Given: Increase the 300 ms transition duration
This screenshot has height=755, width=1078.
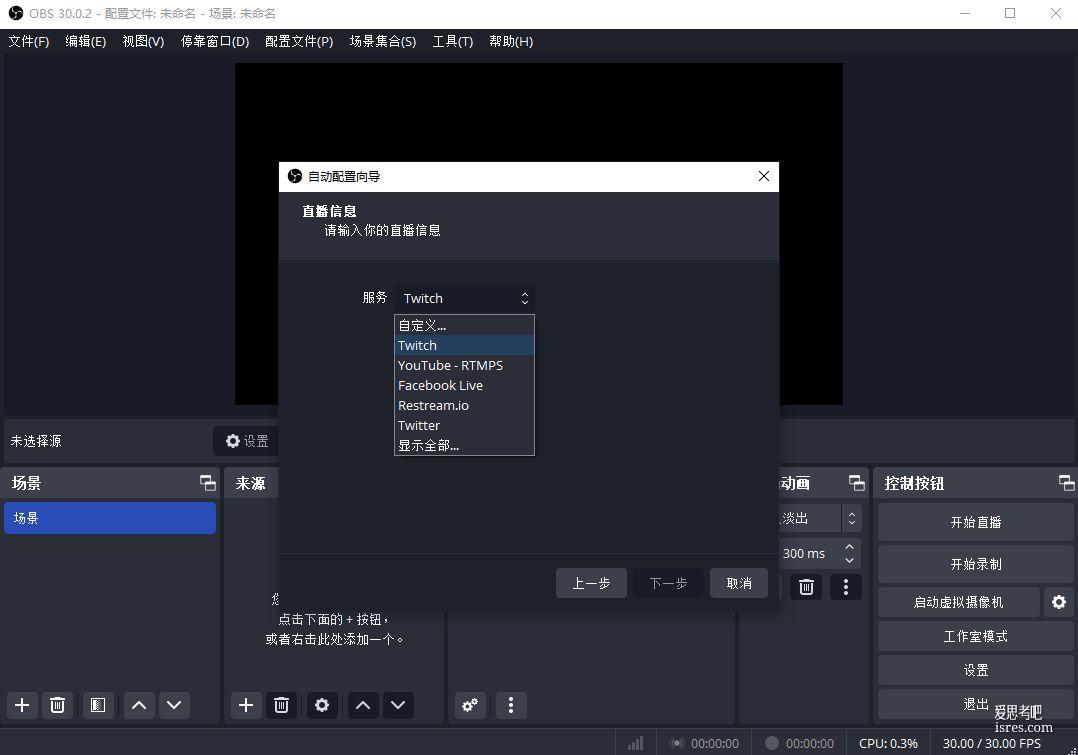Looking at the screenshot, I should tap(850, 547).
